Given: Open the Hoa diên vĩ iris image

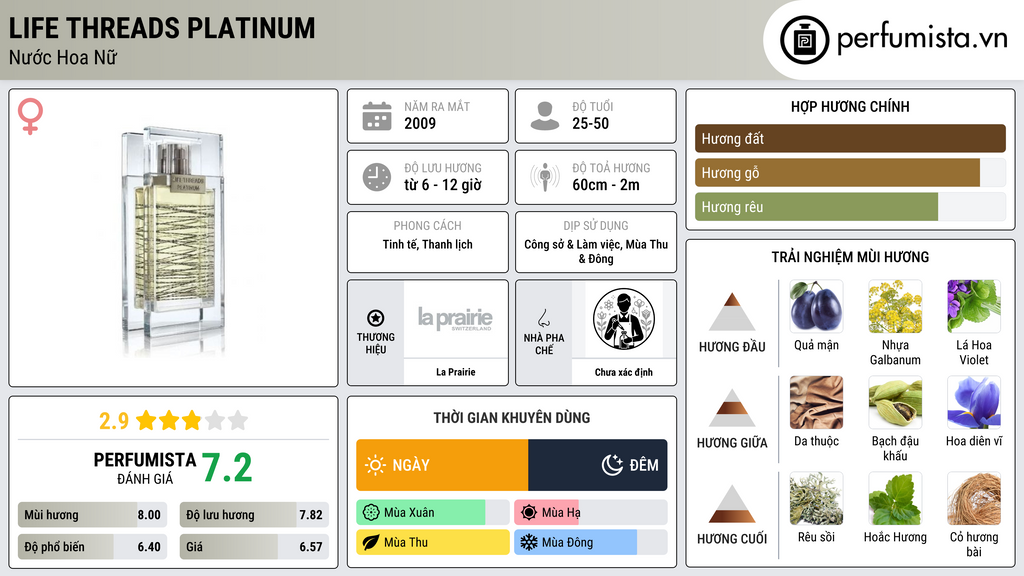Looking at the screenshot, I should click(x=974, y=402).
